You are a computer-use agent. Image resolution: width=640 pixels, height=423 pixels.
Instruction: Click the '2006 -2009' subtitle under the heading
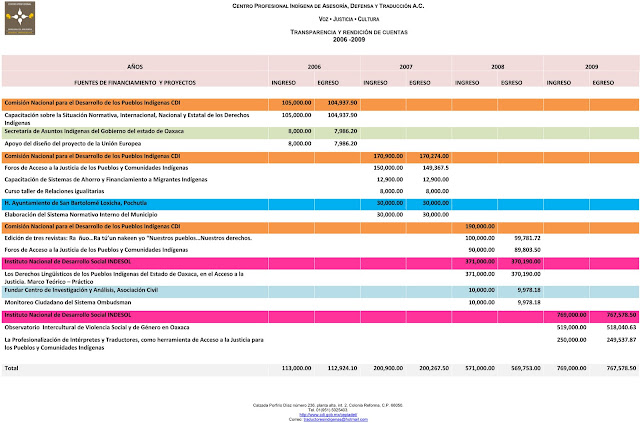point(349,40)
